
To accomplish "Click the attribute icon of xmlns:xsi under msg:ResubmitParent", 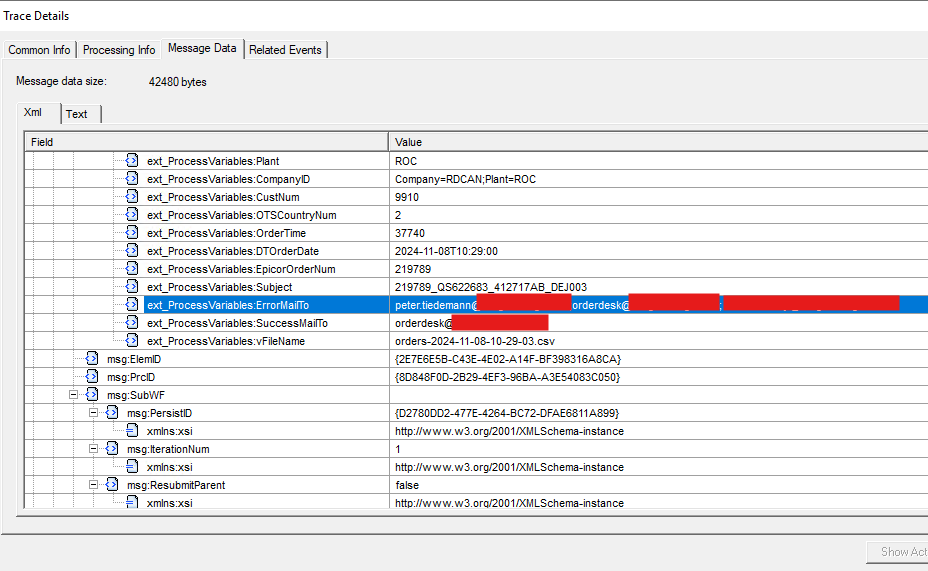I will 132,502.
